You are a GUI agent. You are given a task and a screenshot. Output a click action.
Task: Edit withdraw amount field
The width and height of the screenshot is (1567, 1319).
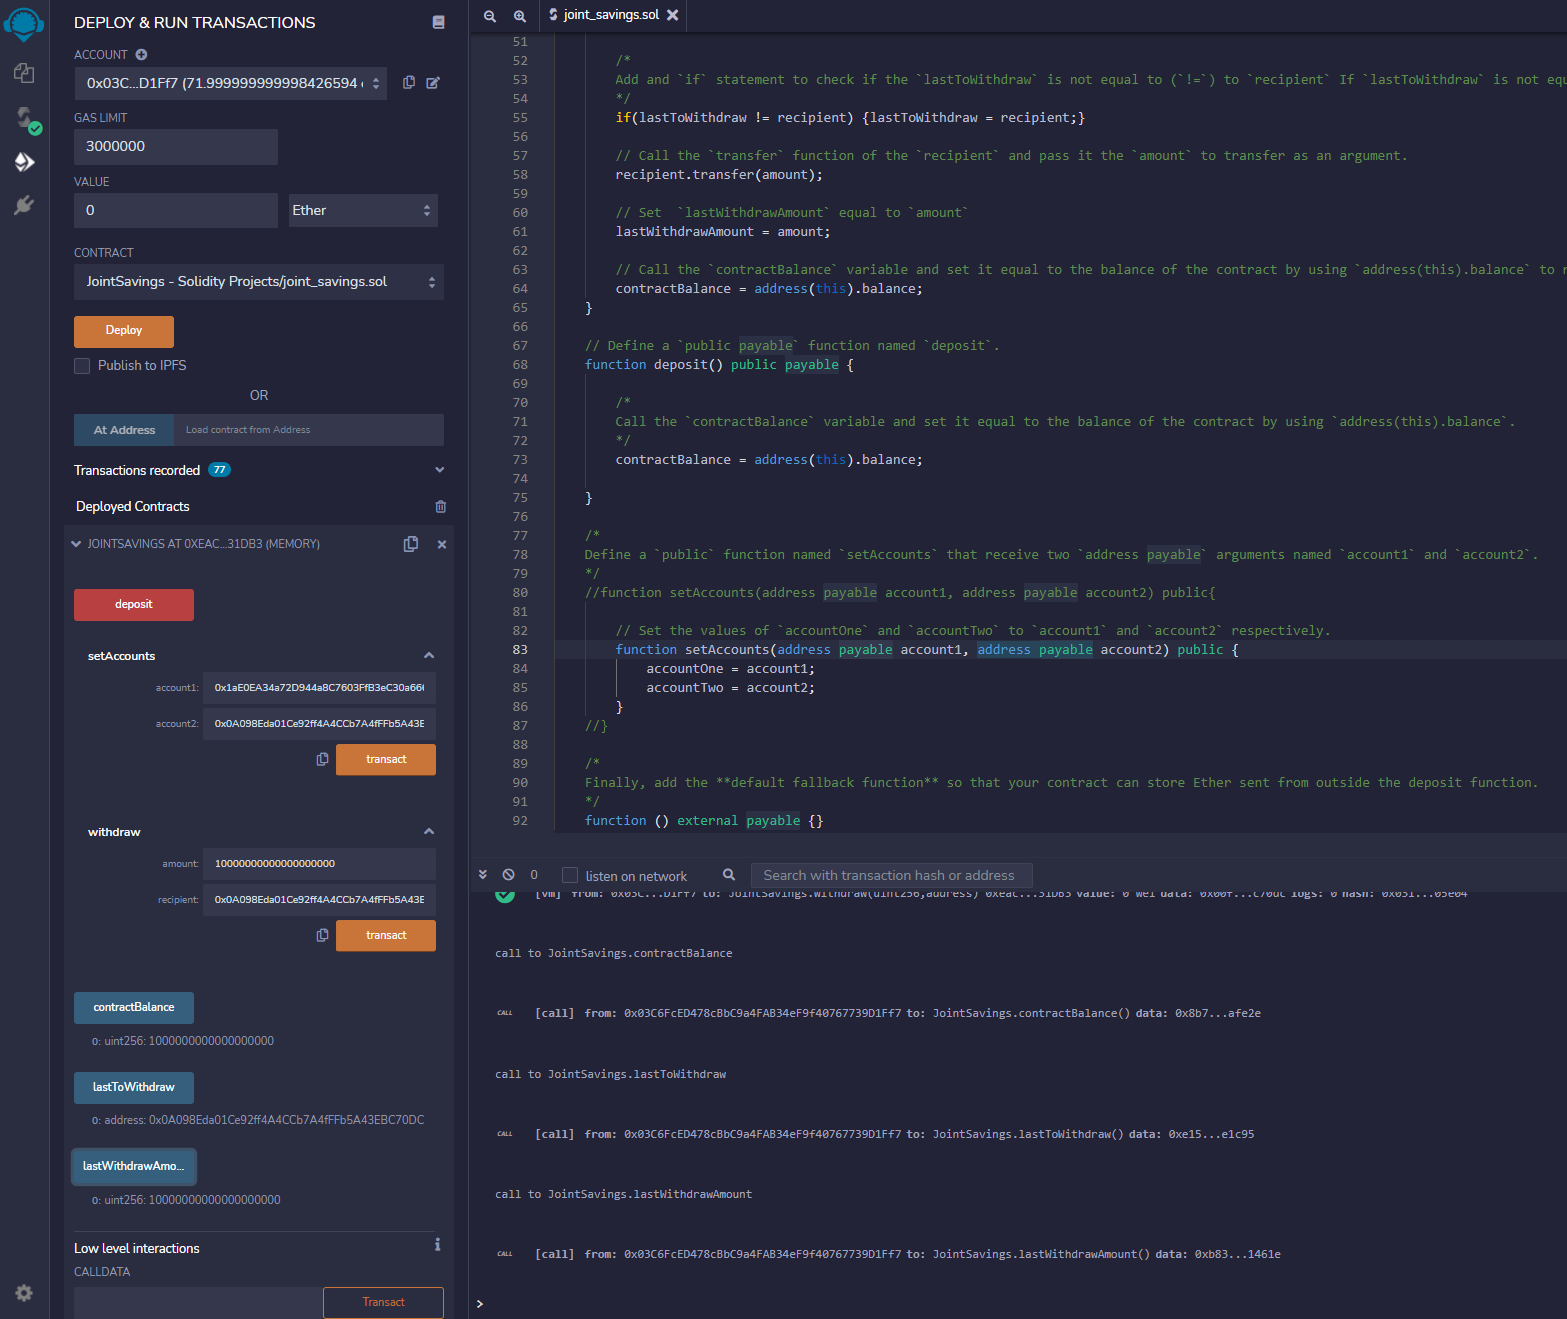pyautogui.click(x=319, y=864)
